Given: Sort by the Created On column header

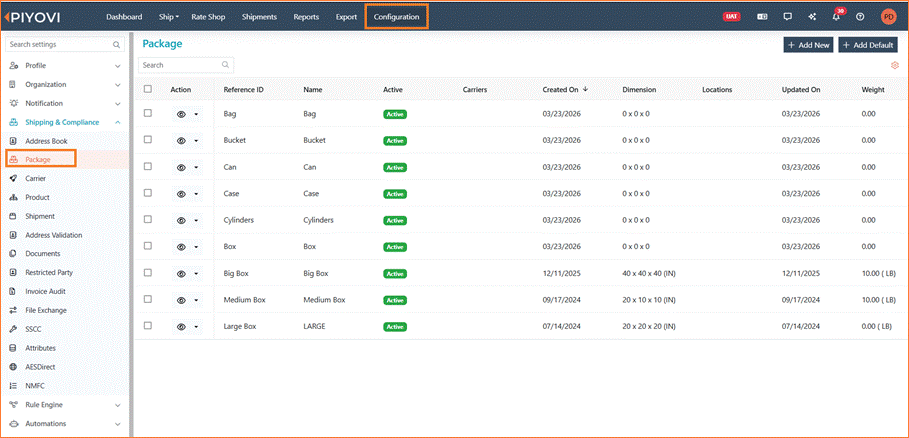Looking at the screenshot, I should [x=565, y=90].
